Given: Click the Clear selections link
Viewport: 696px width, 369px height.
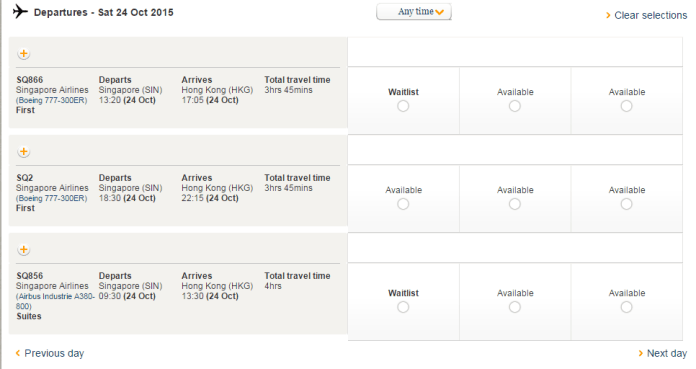Looking at the screenshot, I should (650, 16).
